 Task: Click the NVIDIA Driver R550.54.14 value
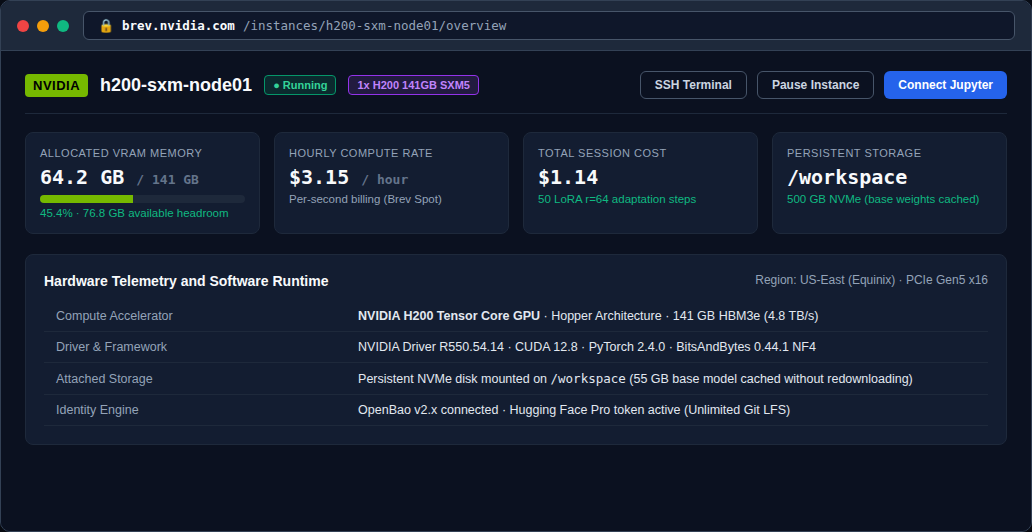[431, 347]
